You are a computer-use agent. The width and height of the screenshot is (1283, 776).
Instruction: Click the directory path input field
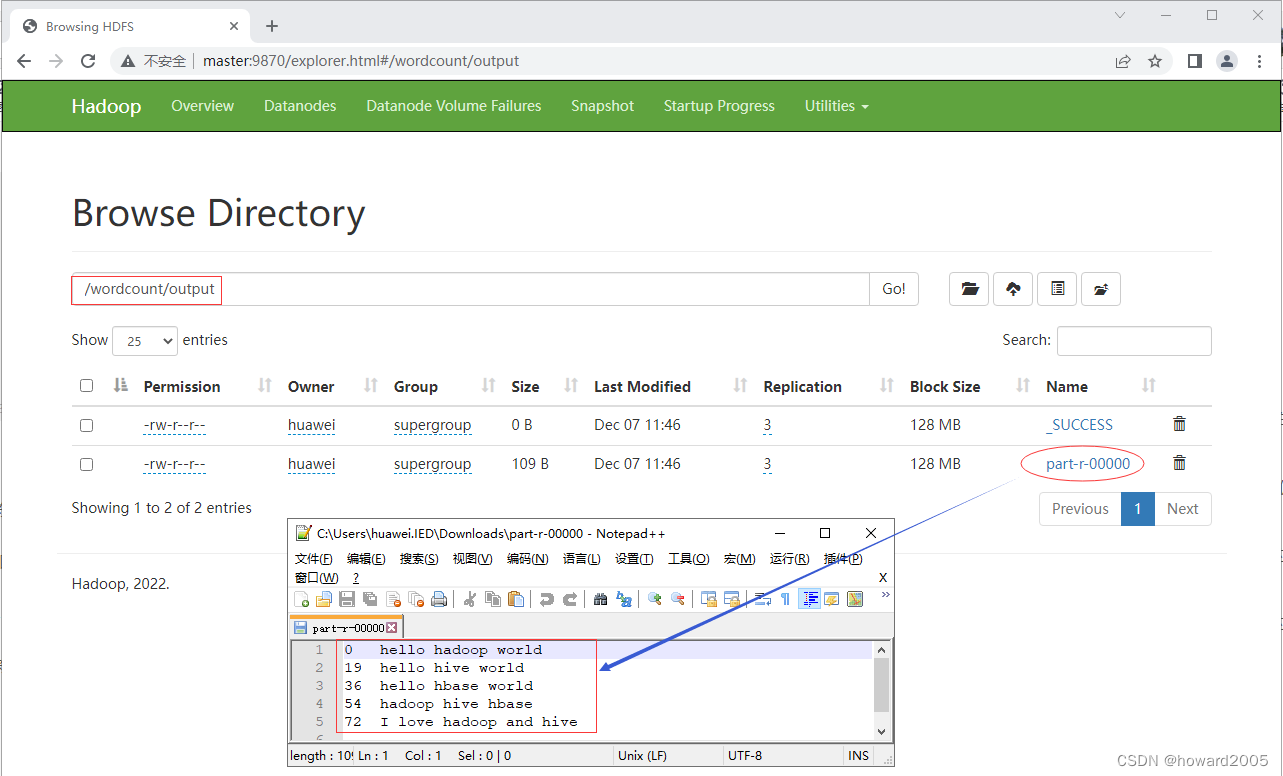[470, 289]
